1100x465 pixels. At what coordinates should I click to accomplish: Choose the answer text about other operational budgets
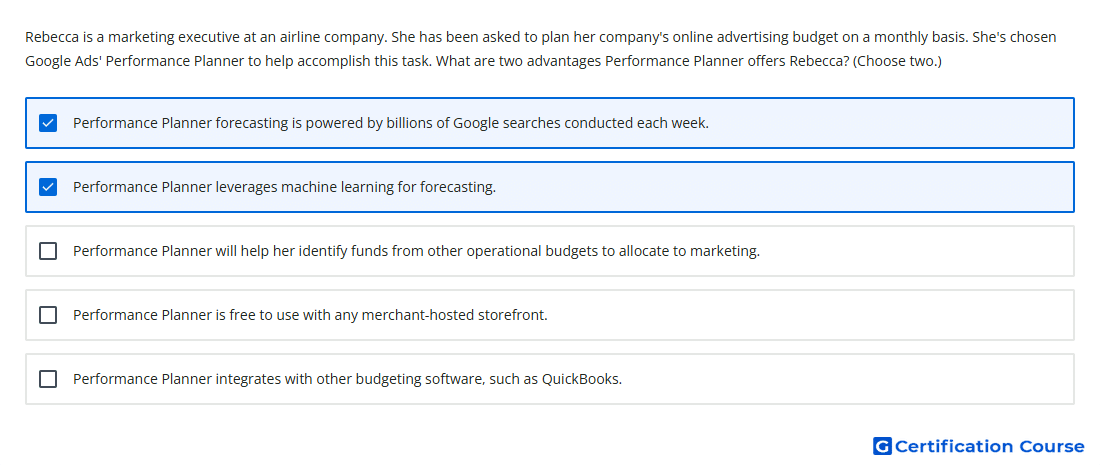416,251
